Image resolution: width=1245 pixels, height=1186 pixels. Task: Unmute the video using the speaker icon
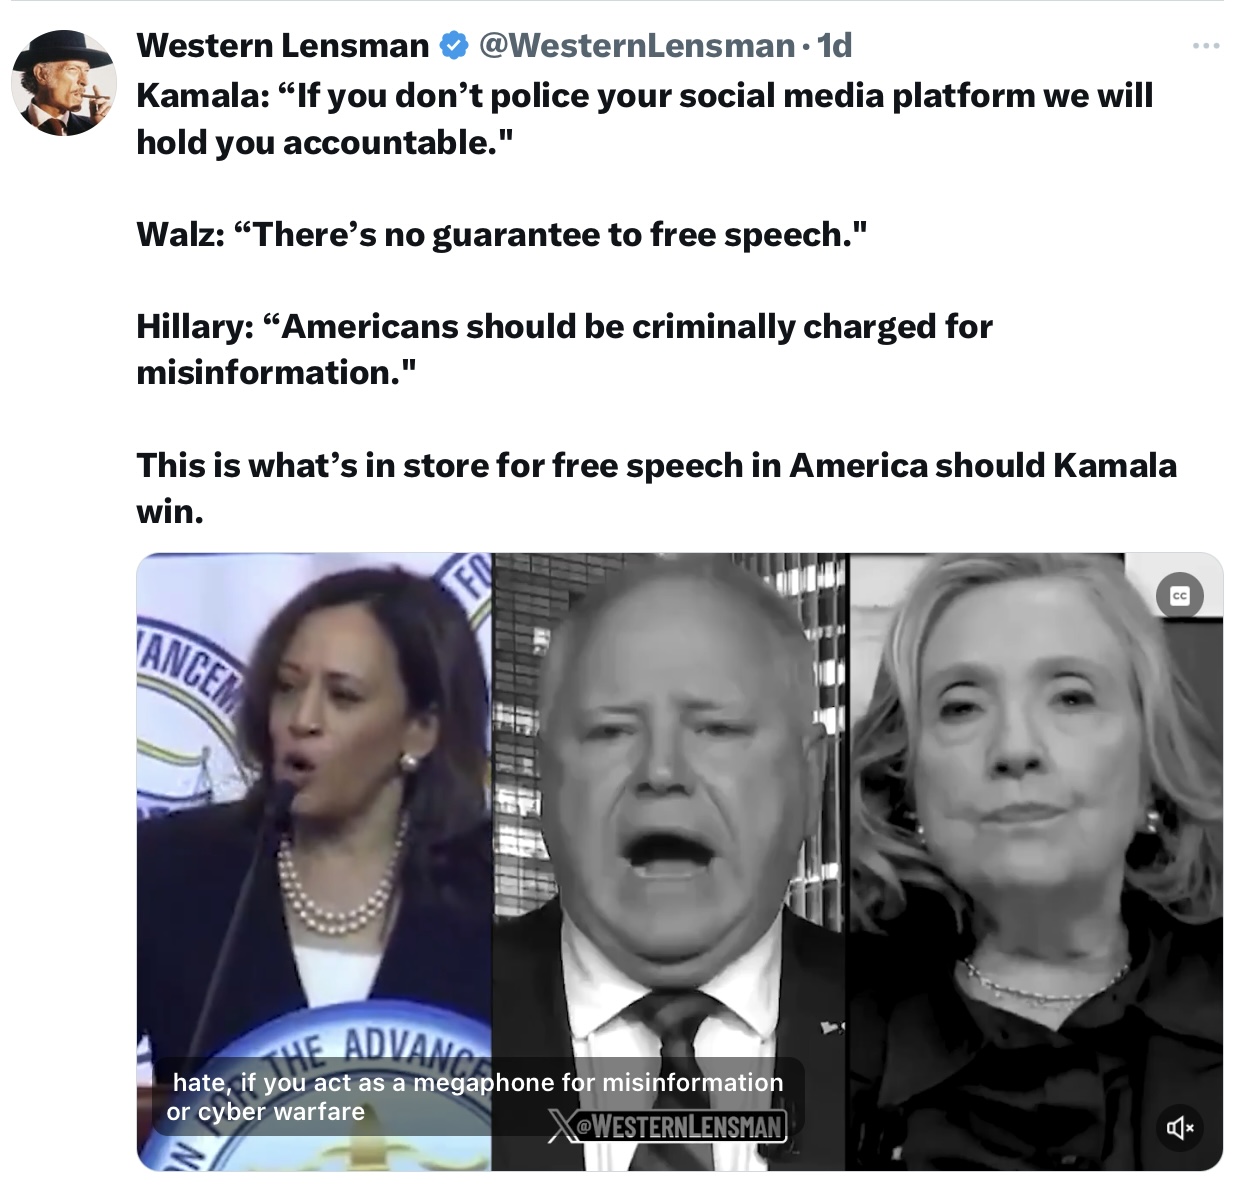click(1180, 1128)
